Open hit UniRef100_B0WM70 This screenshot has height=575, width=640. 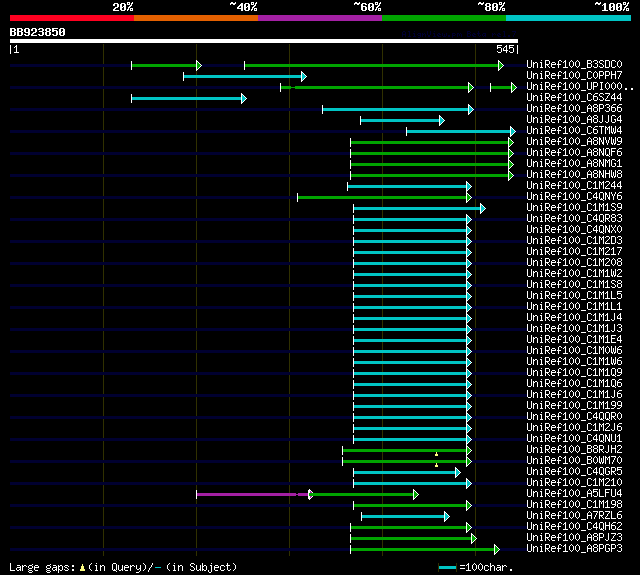tap(574, 461)
